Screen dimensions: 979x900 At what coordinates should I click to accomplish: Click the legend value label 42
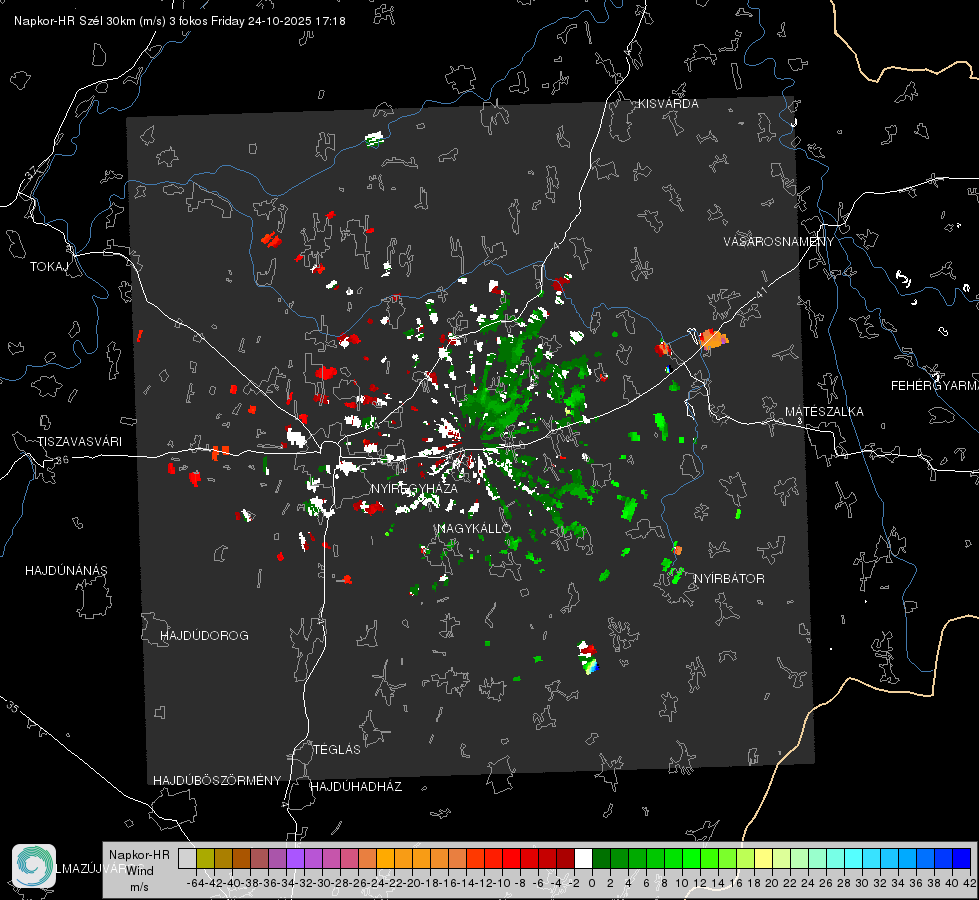point(970,883)
